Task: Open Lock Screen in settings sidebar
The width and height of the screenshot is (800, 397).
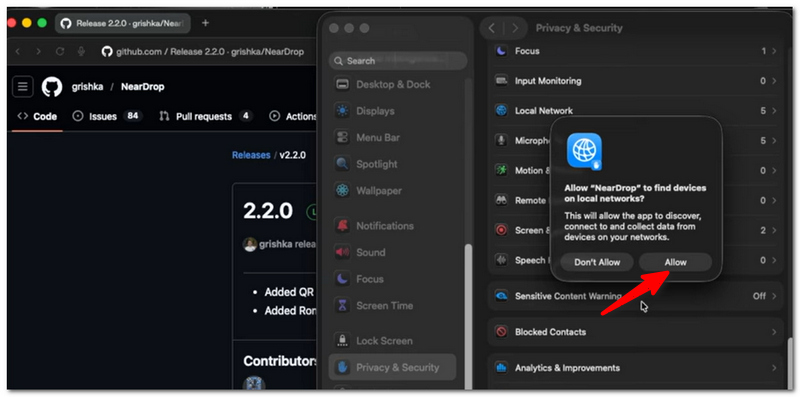Action: [392, 340]
